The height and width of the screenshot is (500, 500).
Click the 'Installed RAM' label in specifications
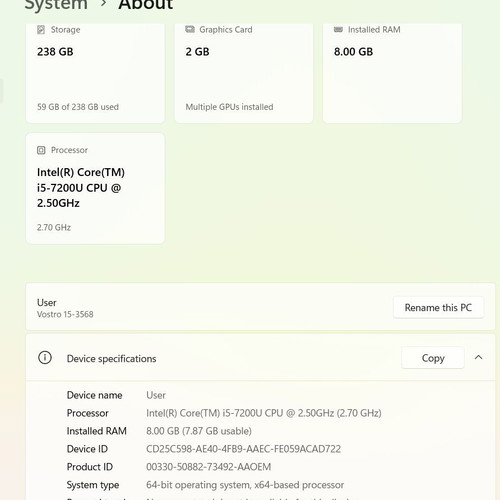point(97,431)
